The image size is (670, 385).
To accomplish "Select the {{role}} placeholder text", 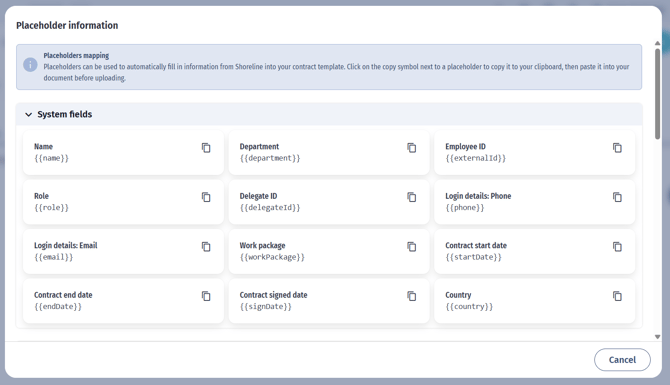I will [51, 208].
